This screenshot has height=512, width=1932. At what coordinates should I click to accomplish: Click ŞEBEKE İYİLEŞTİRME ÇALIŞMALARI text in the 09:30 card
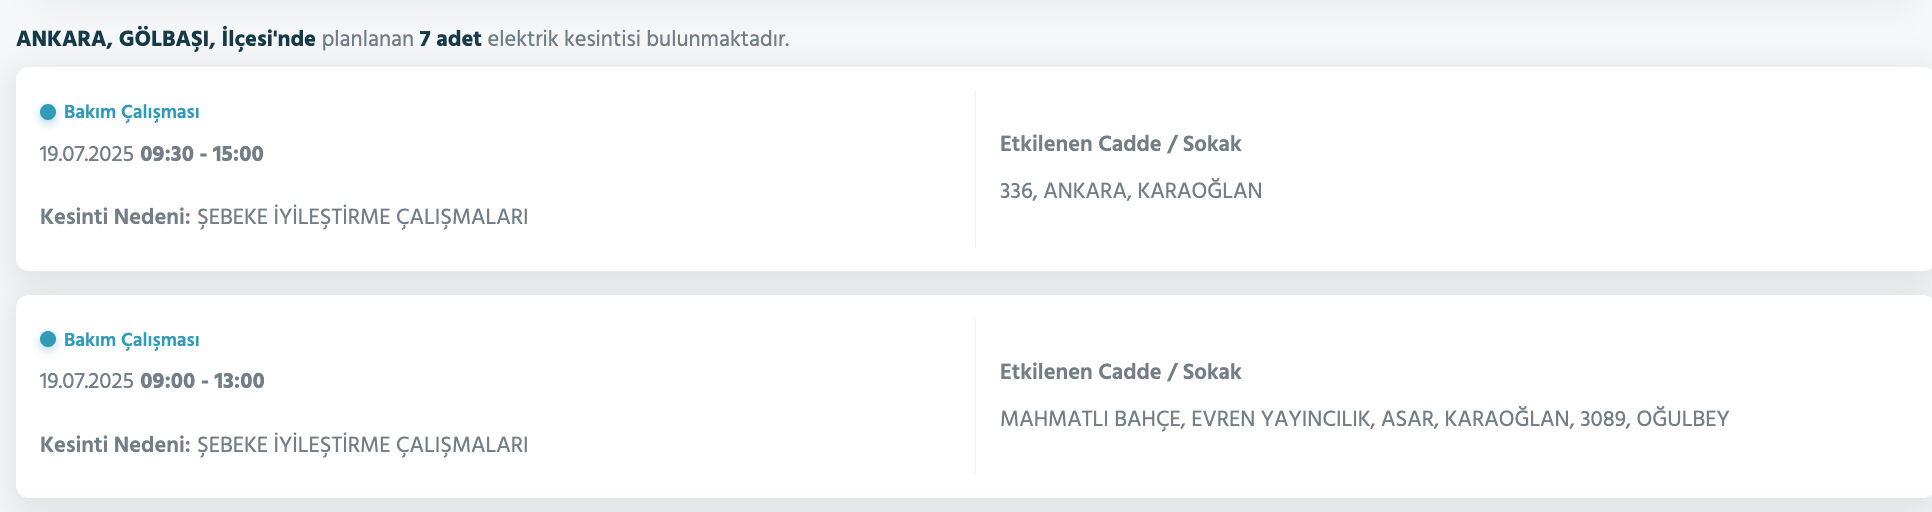(x=362, y=217)
